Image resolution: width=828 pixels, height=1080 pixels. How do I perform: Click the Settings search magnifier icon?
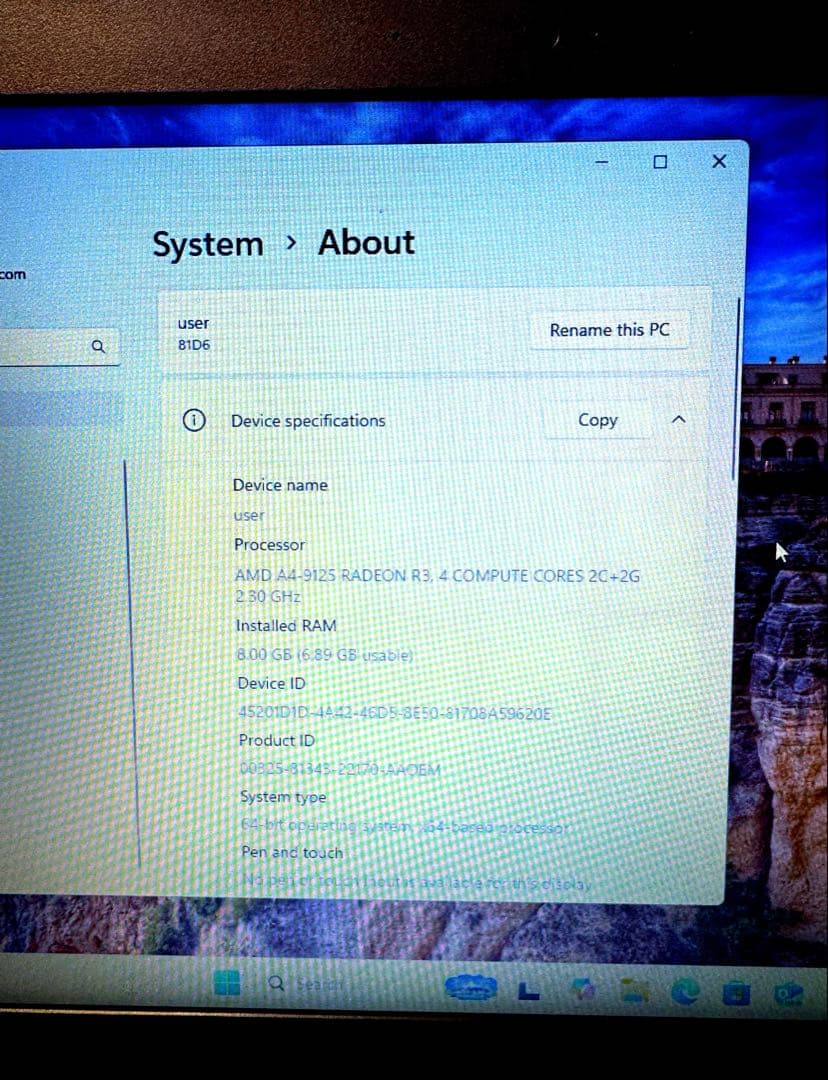[98, 347]
